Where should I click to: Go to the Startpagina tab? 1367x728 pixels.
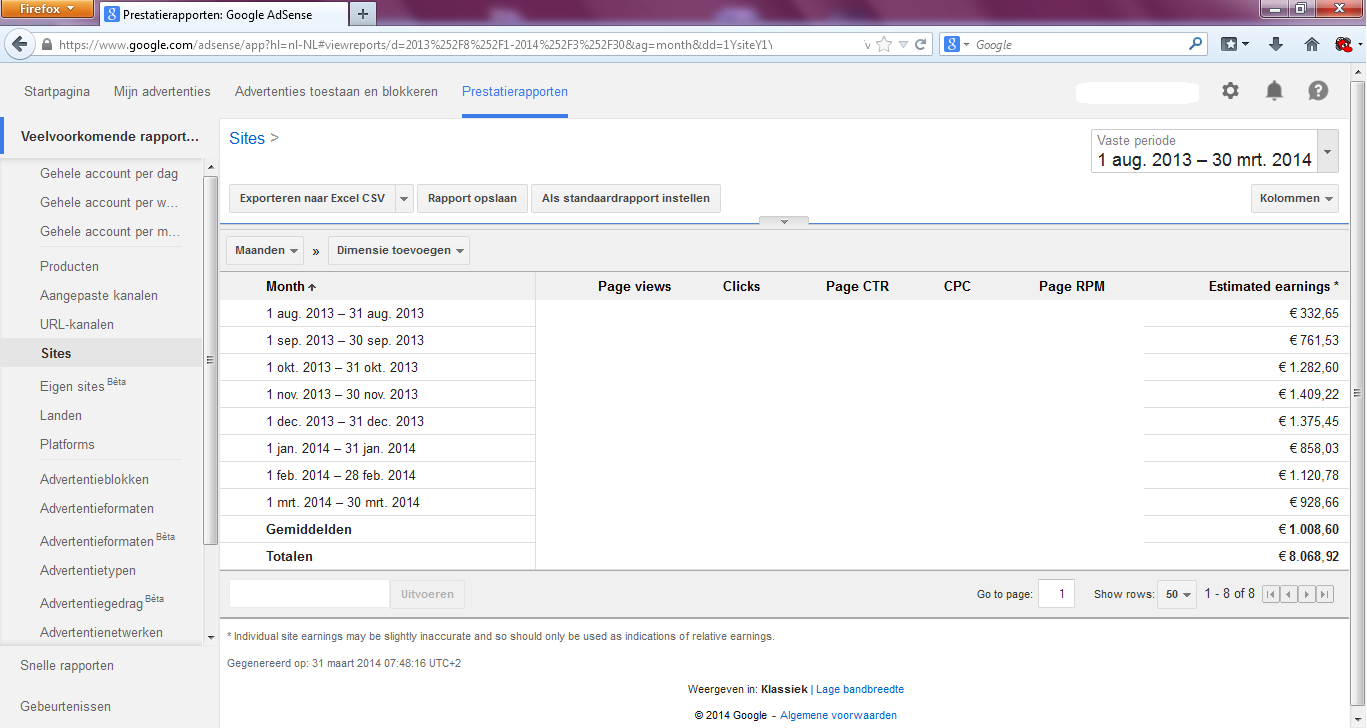[57, 91]
